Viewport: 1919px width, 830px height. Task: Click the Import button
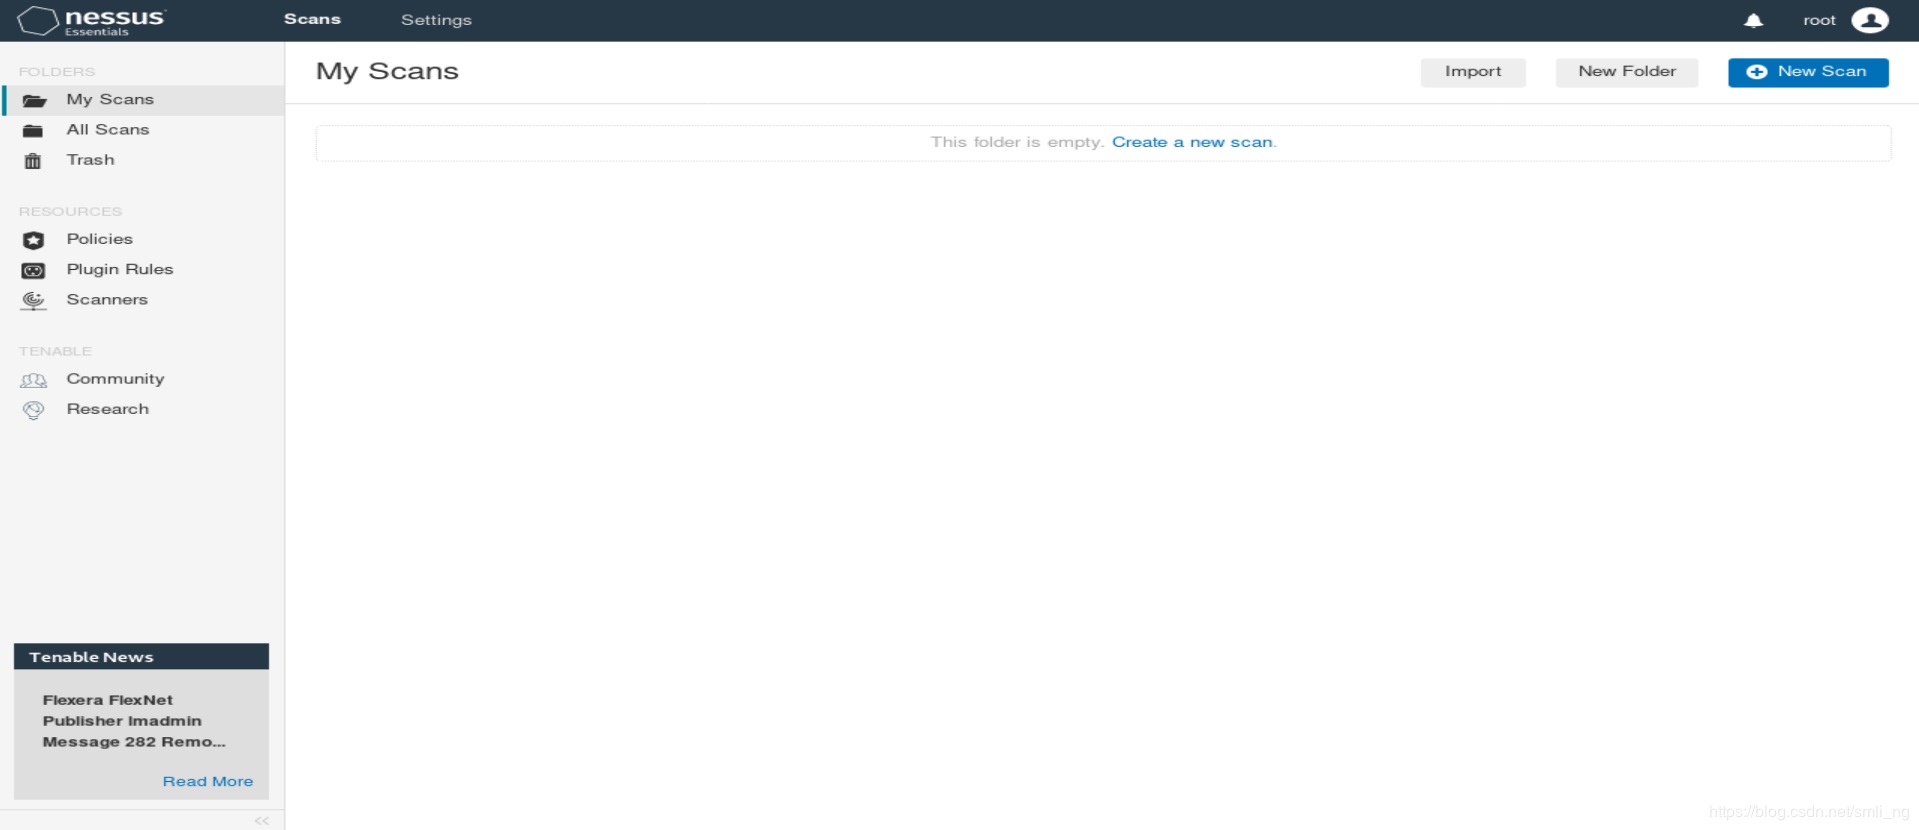1473,72
